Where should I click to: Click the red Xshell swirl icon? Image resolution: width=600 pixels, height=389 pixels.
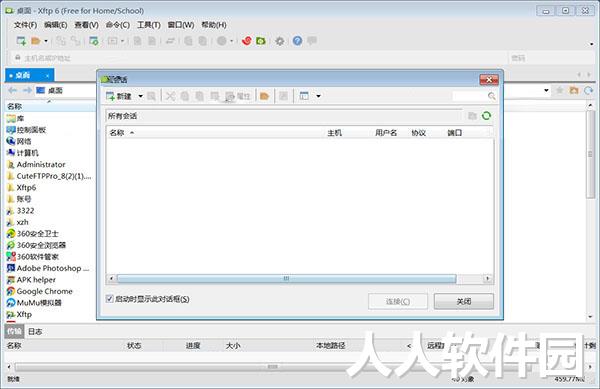pos(247,41)
